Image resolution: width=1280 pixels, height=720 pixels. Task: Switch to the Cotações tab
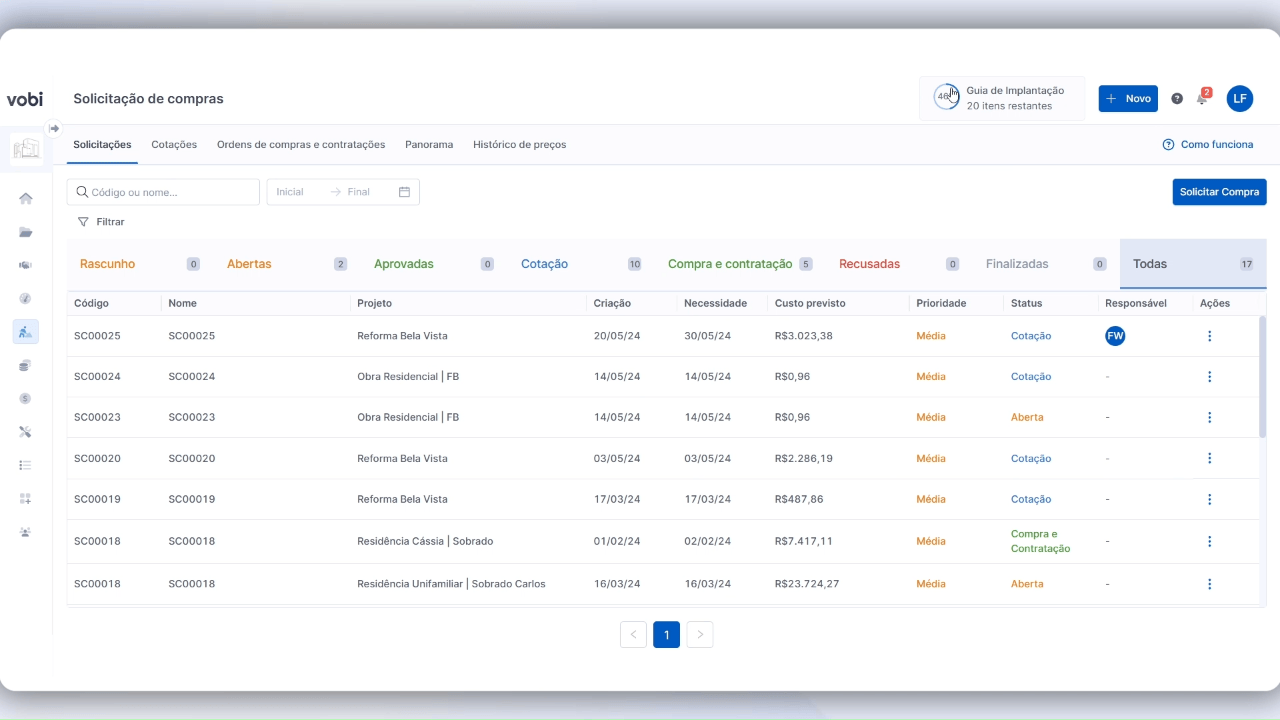(x=174, y=145)
